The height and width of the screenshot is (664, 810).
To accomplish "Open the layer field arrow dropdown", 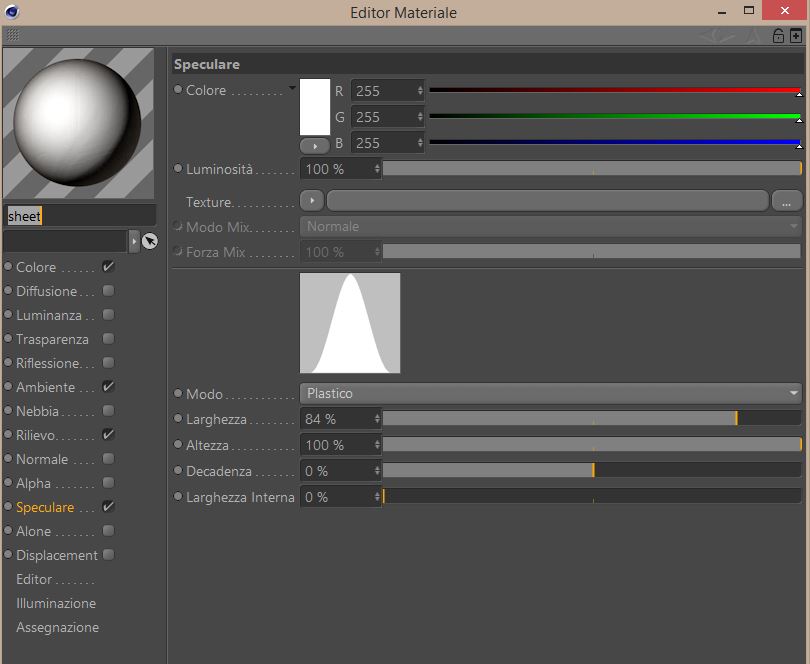I will click(134, 241).
